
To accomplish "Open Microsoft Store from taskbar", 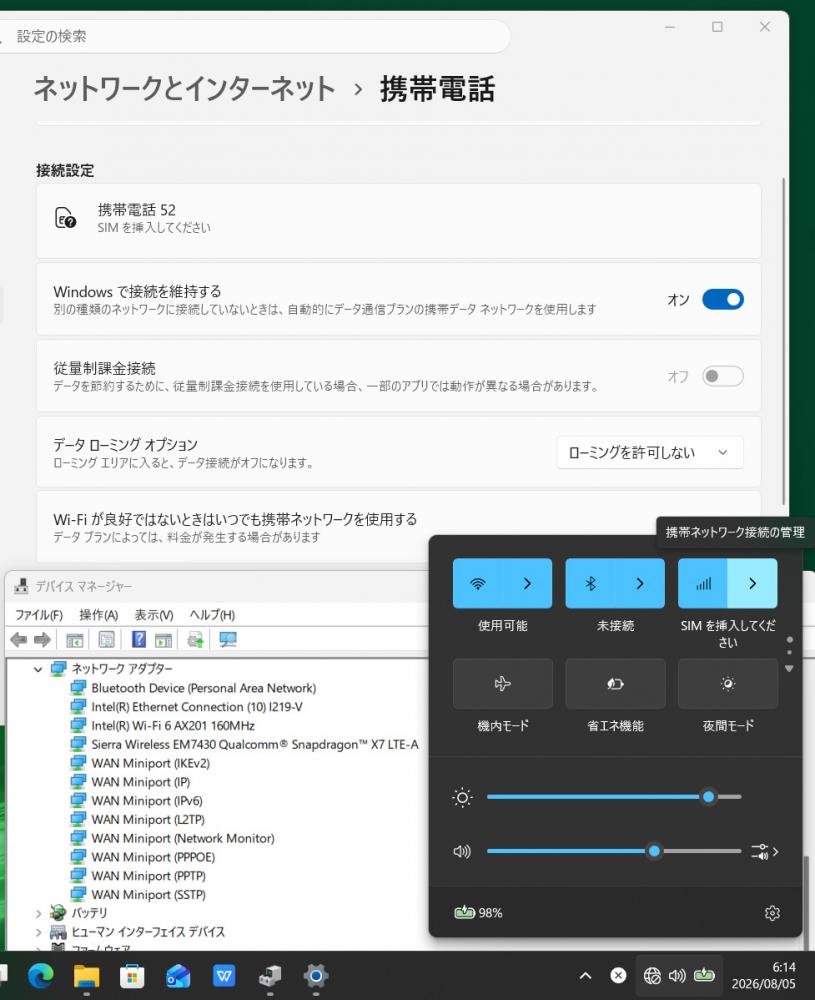I will (x=133, y=976).
